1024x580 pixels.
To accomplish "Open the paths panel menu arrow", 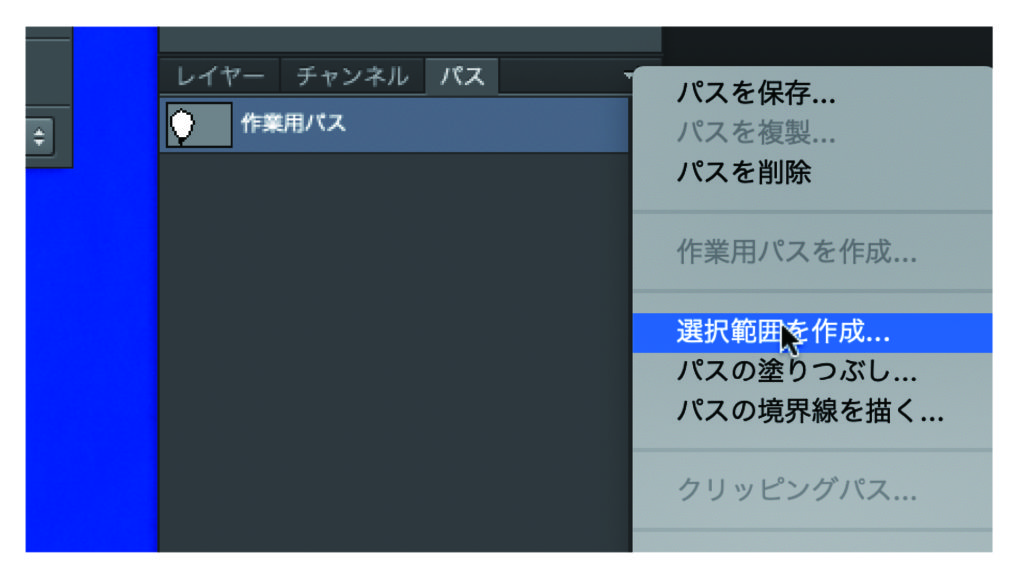I will [628, 76].
